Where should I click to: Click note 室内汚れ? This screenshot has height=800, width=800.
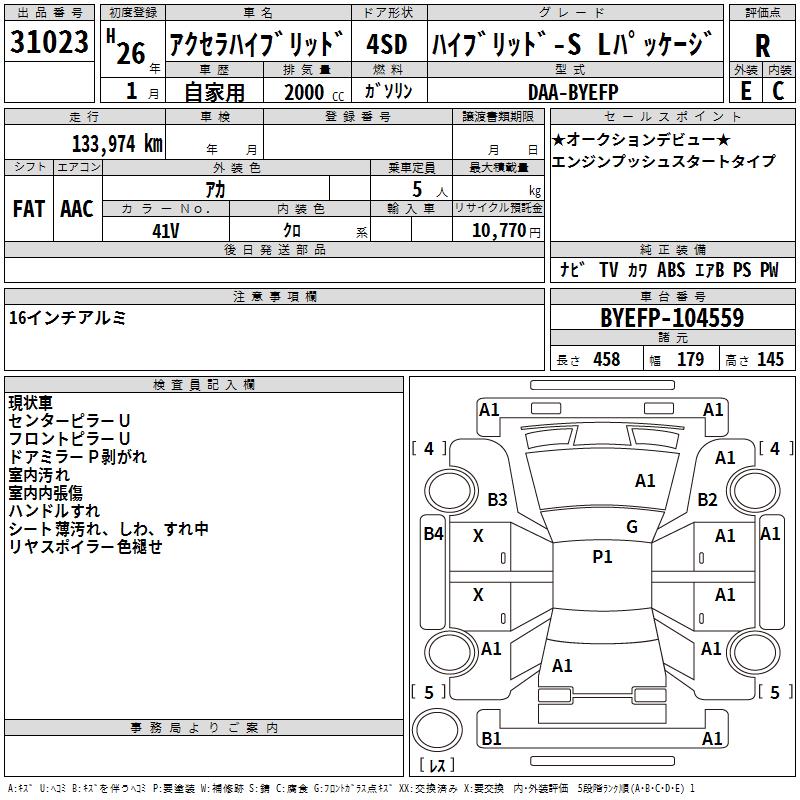pos(39,474)
